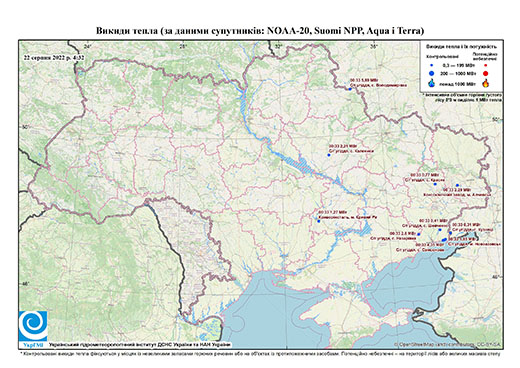Click the blue flame legend icon
Viewport: 520px width, 368px height.
431,83
